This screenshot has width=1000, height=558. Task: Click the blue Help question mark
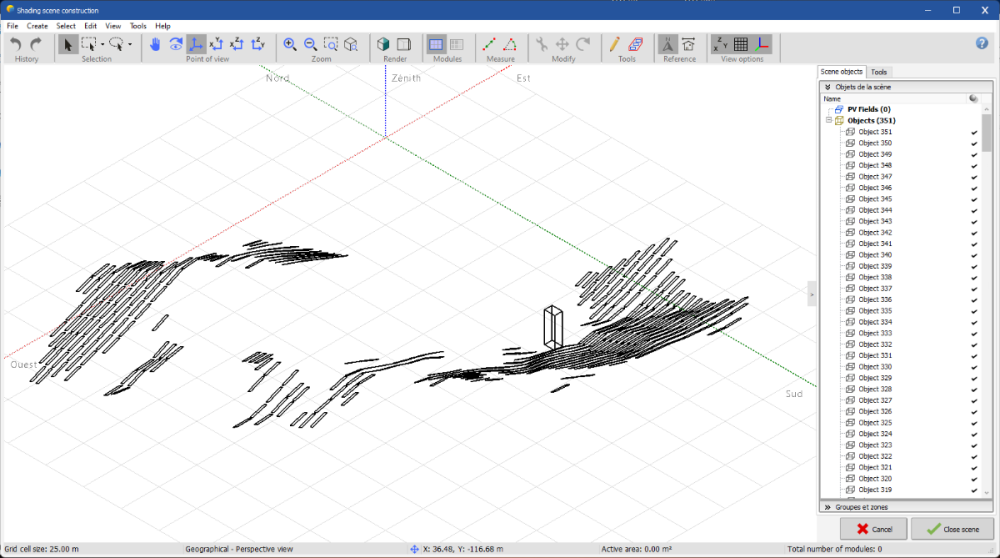point(982,43)
